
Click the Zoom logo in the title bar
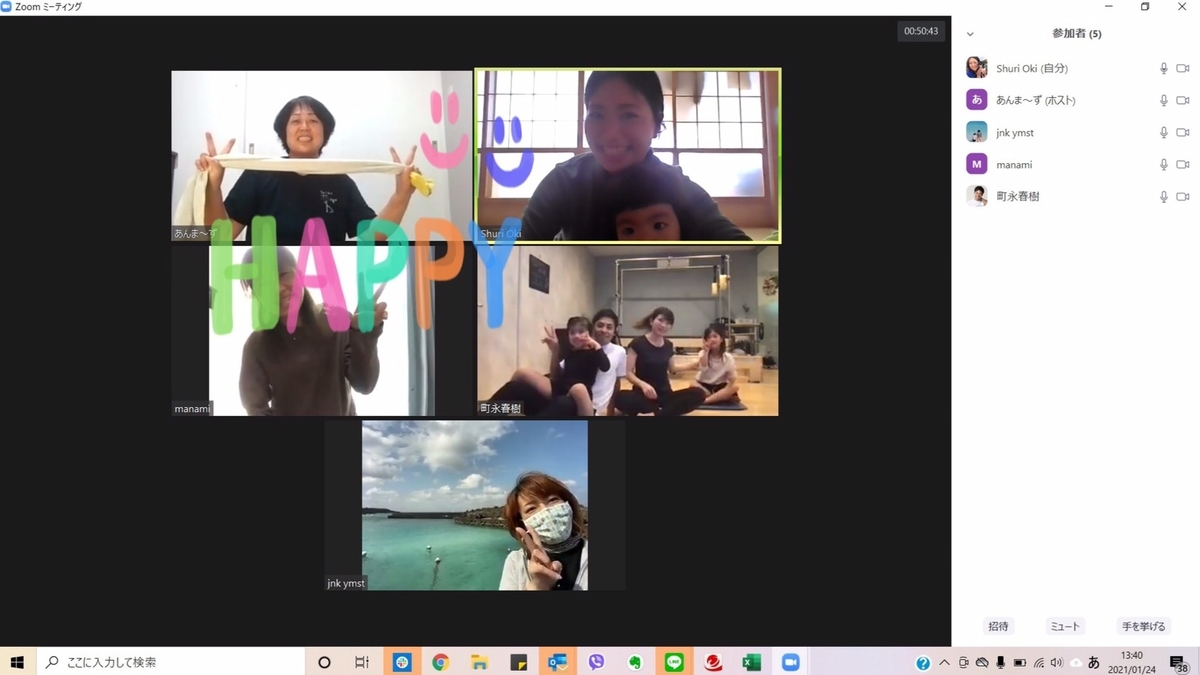pos(7,6)
